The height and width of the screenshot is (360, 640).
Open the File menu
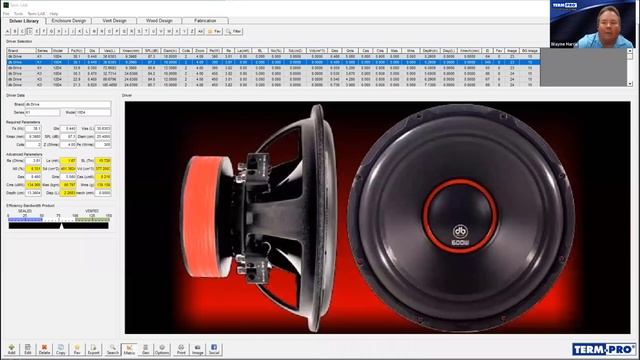pos(6,14)
